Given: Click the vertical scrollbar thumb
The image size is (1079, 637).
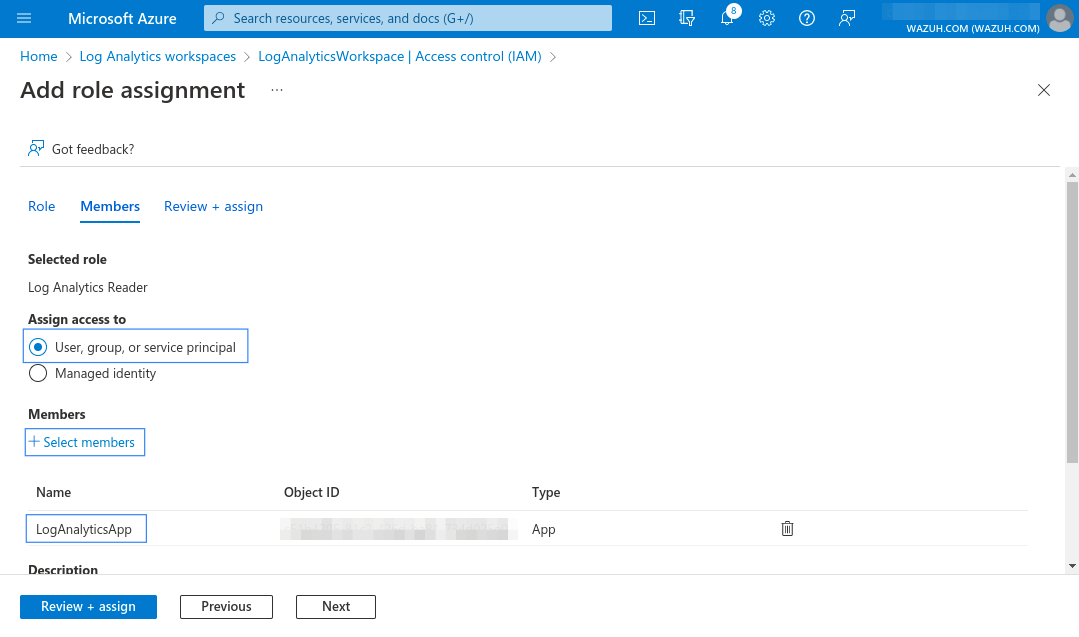Looking at the screenshot, I should tap(1072, 322).
